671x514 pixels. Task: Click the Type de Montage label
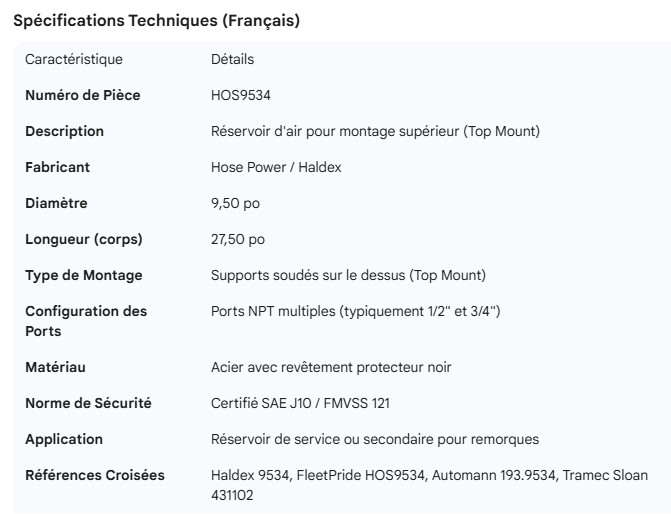[84, 276]
